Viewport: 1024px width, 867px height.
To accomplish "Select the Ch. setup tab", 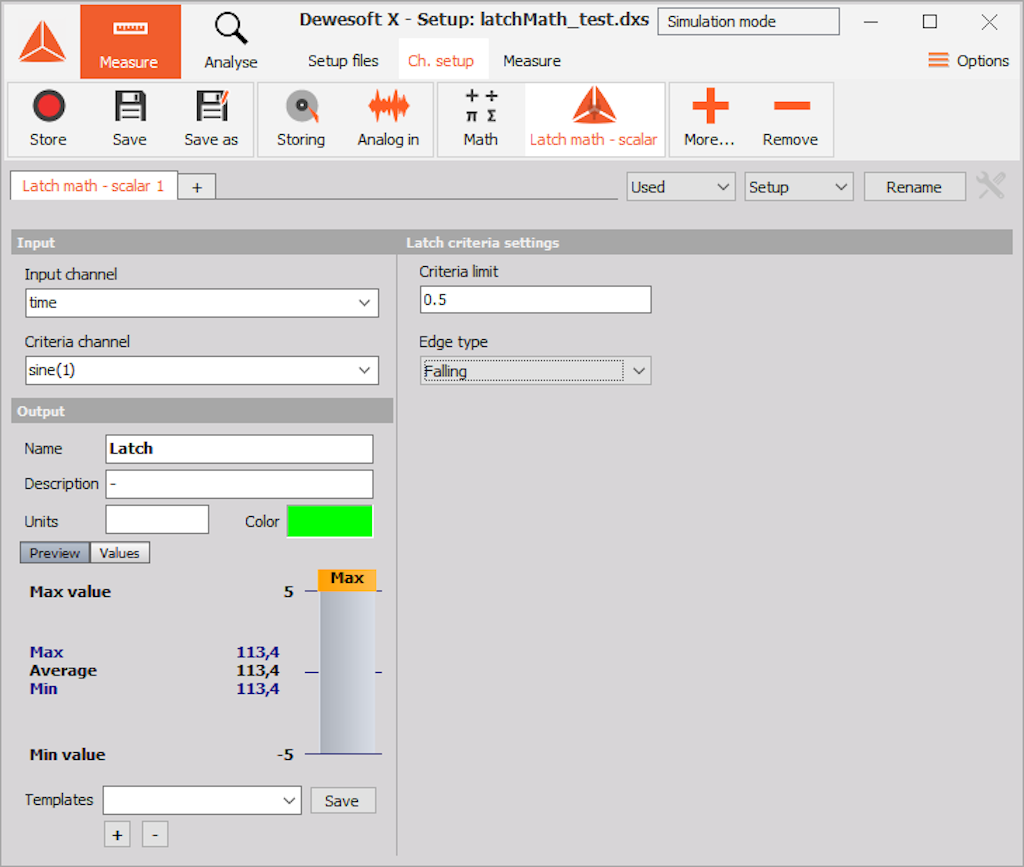I will 441,61.
